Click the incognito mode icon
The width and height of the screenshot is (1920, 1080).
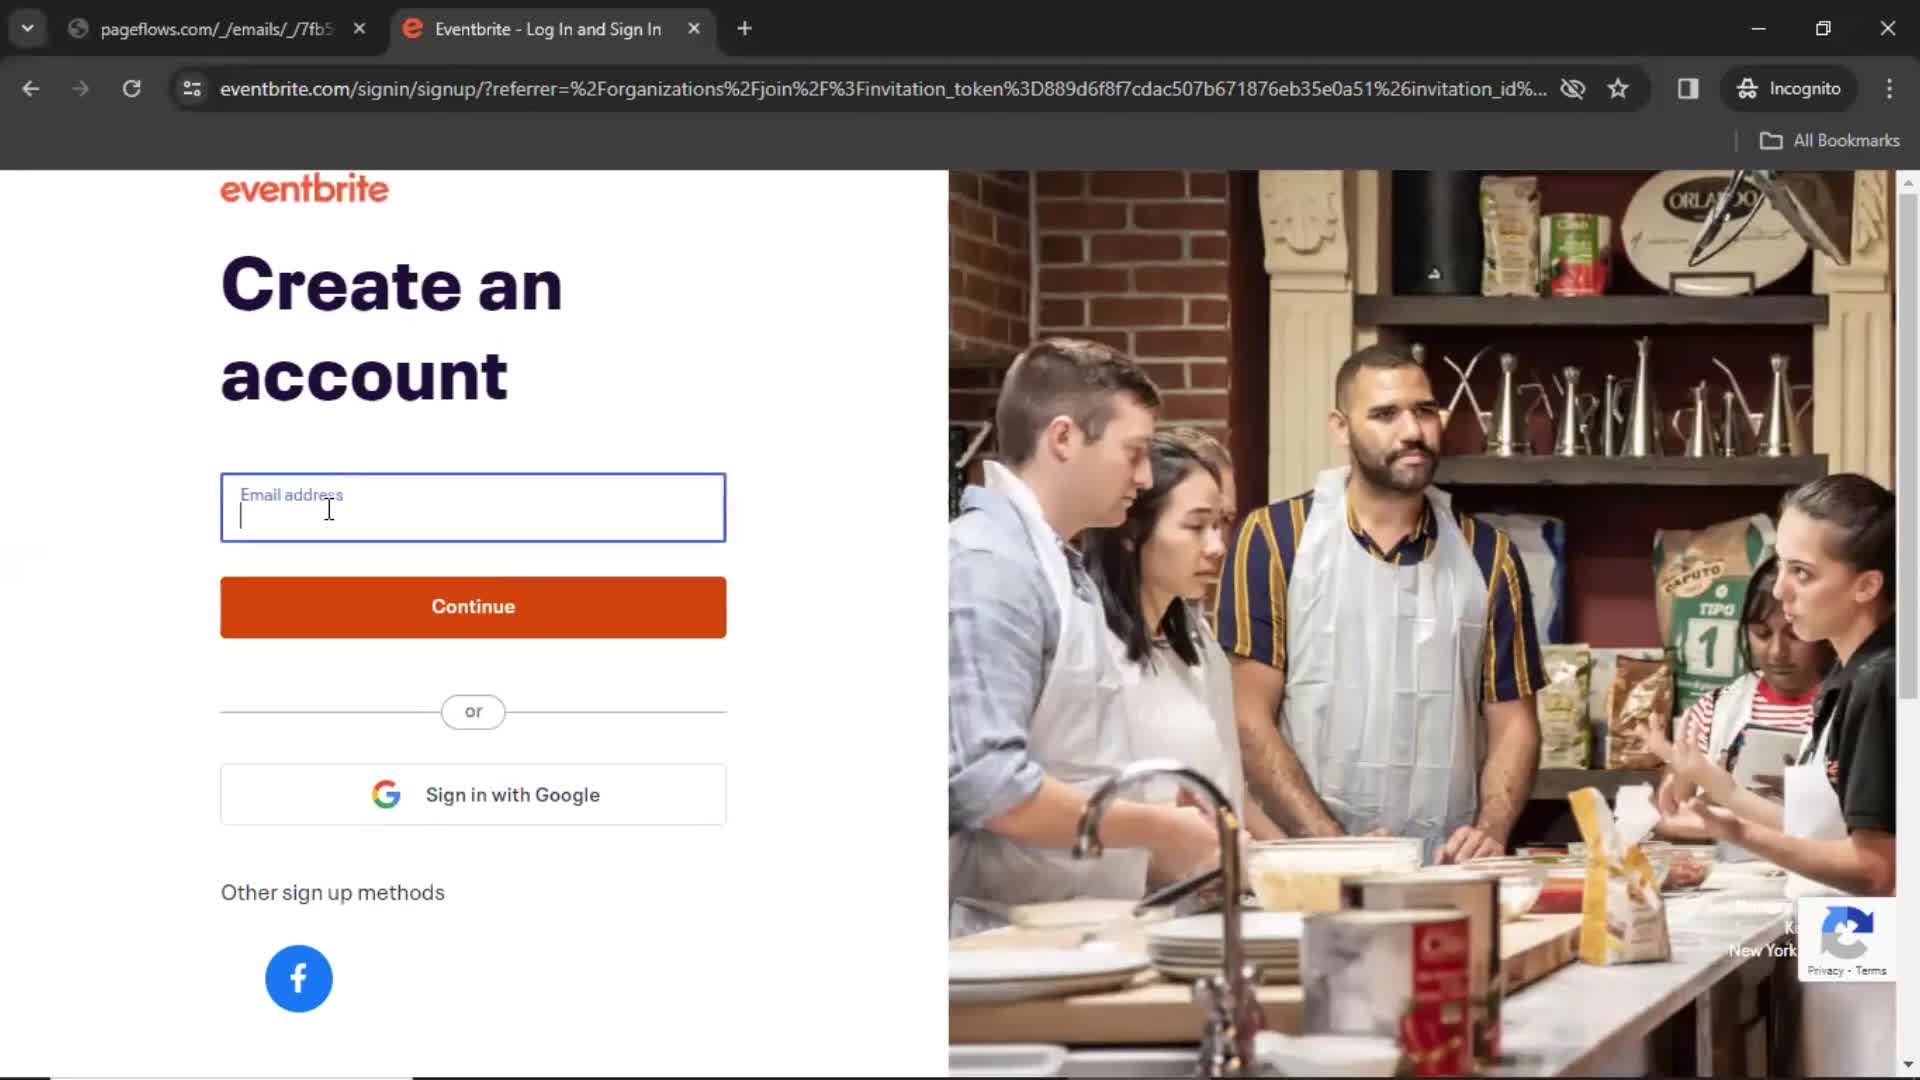coord(1747,88)
